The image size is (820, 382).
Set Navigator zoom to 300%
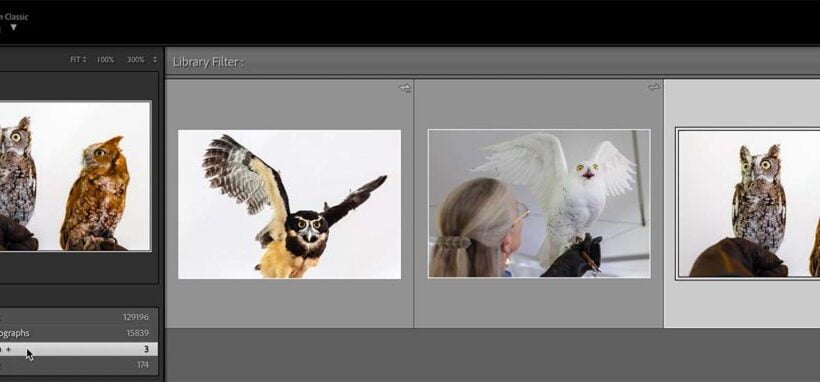[x=136, y=60]
